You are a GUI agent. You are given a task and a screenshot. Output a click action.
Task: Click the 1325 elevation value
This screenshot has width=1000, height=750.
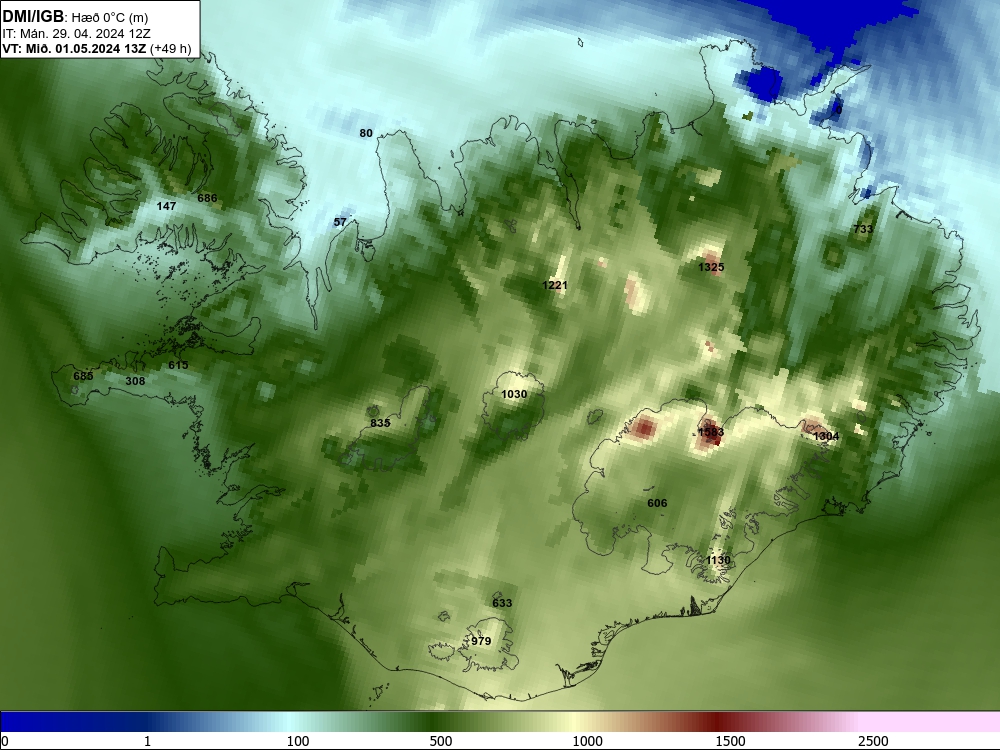(x=711, y=267)
